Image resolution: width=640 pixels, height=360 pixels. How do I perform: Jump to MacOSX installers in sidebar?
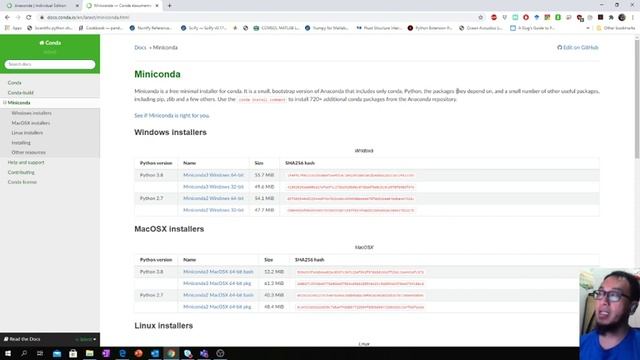[31, 123]
